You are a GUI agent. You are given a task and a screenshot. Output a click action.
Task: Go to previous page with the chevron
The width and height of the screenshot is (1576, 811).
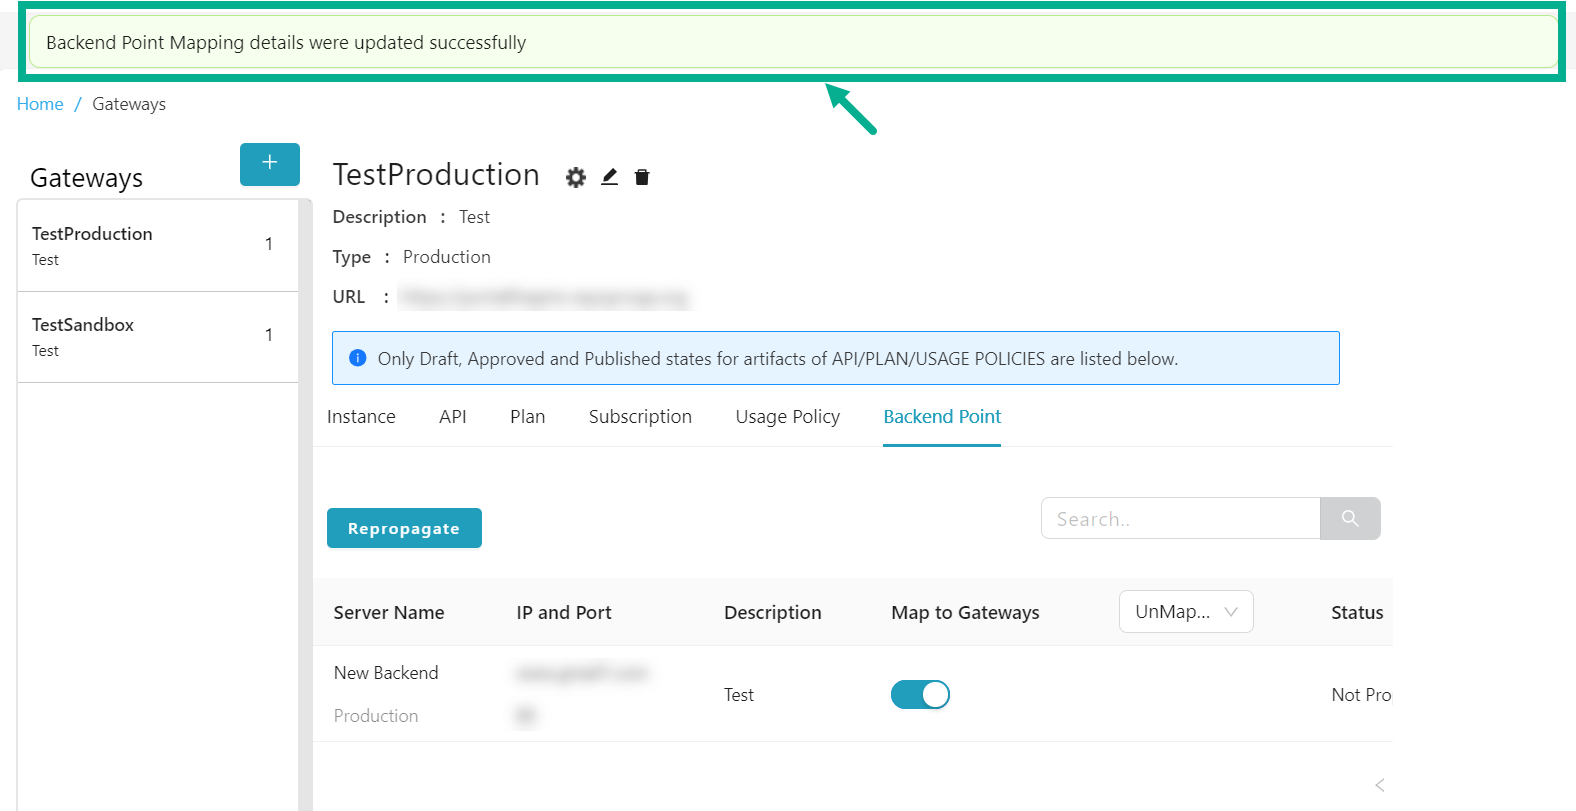coord(1380,785)
